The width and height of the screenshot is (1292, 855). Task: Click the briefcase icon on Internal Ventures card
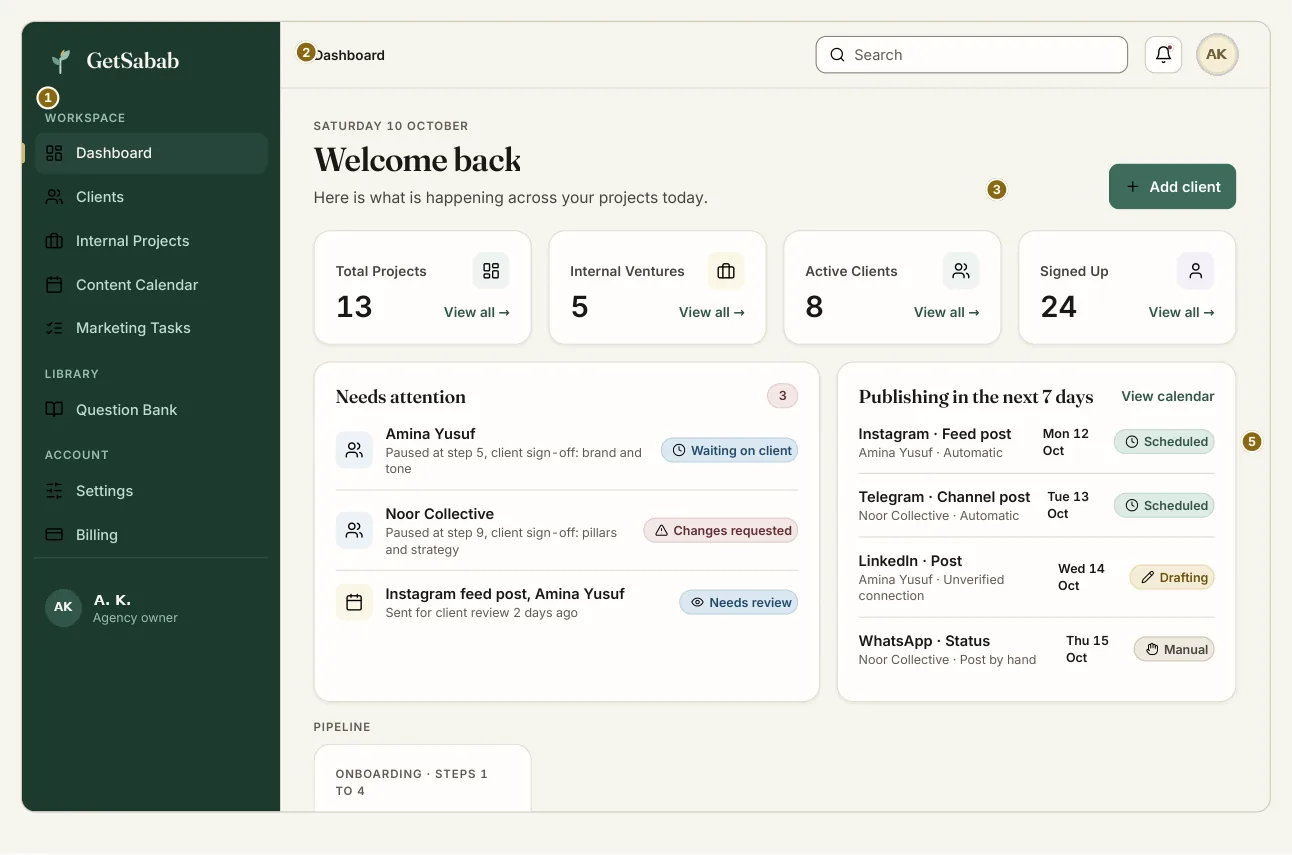pyautogui.click(x=726, y=271)
